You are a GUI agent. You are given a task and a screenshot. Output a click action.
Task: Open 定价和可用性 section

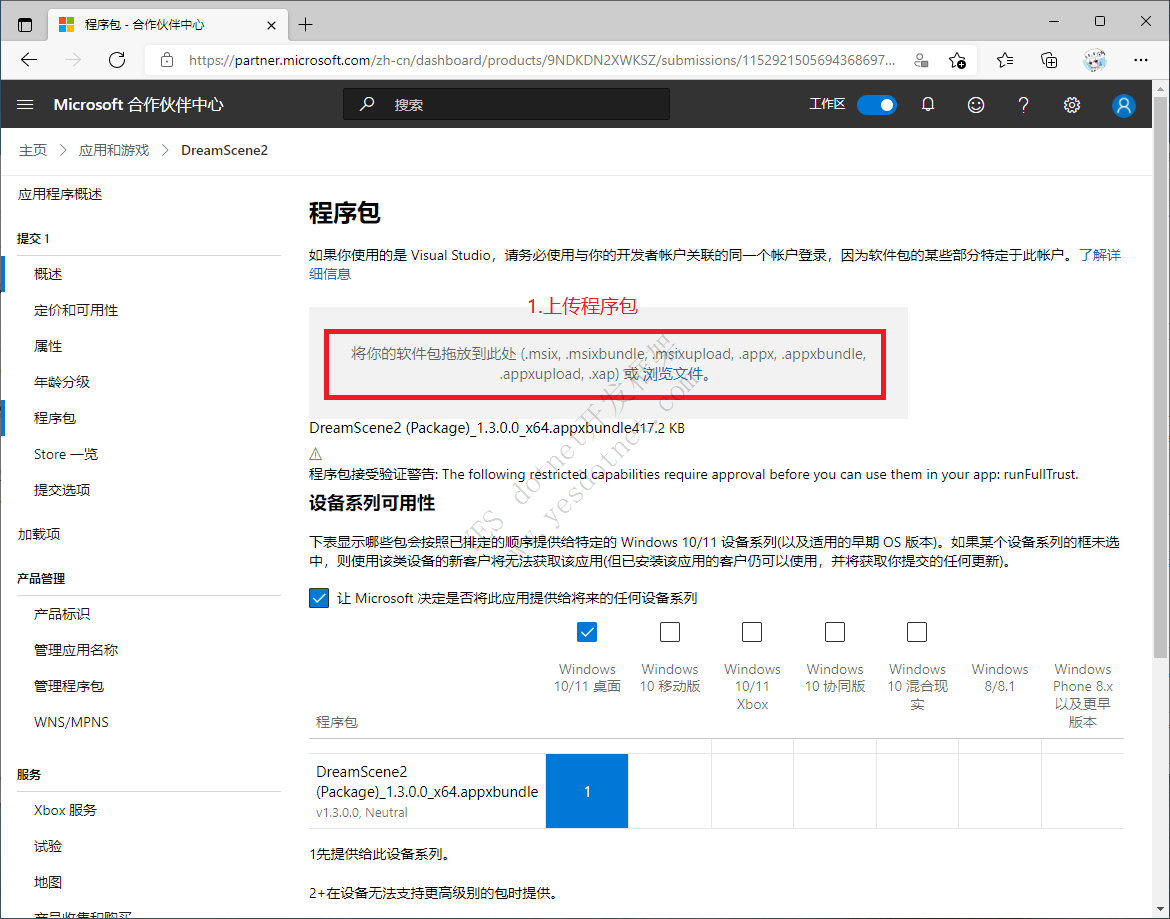click(76, 310)
